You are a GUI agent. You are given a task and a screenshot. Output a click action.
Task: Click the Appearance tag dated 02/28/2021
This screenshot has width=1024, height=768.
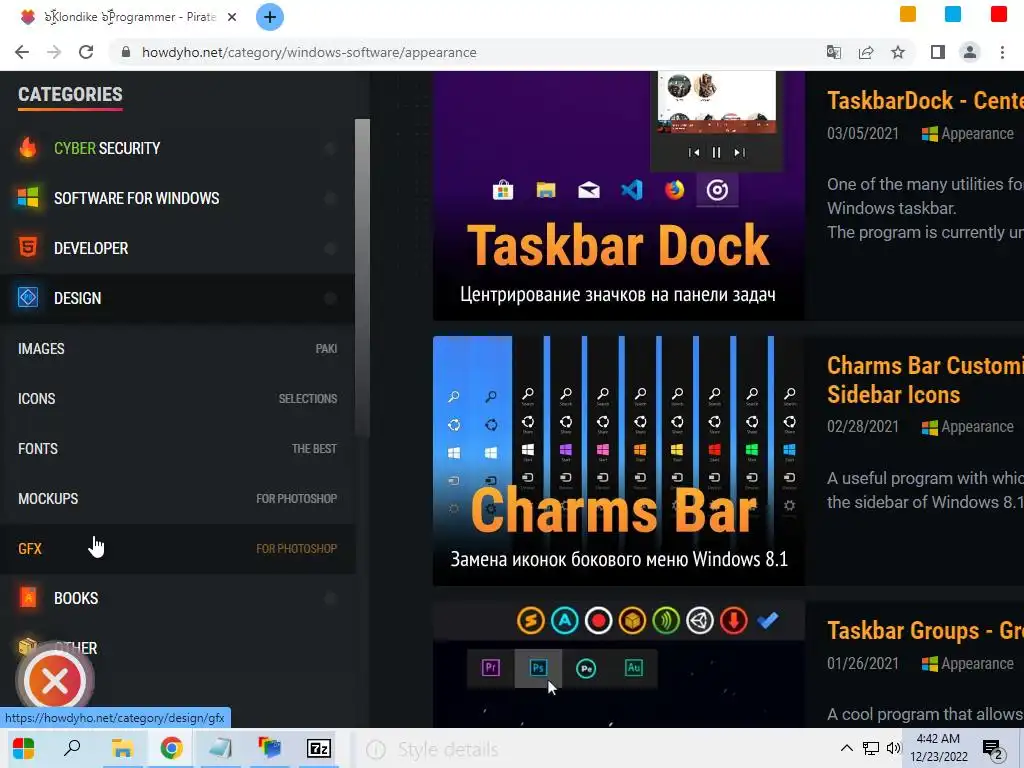click(x=968, y=427)
